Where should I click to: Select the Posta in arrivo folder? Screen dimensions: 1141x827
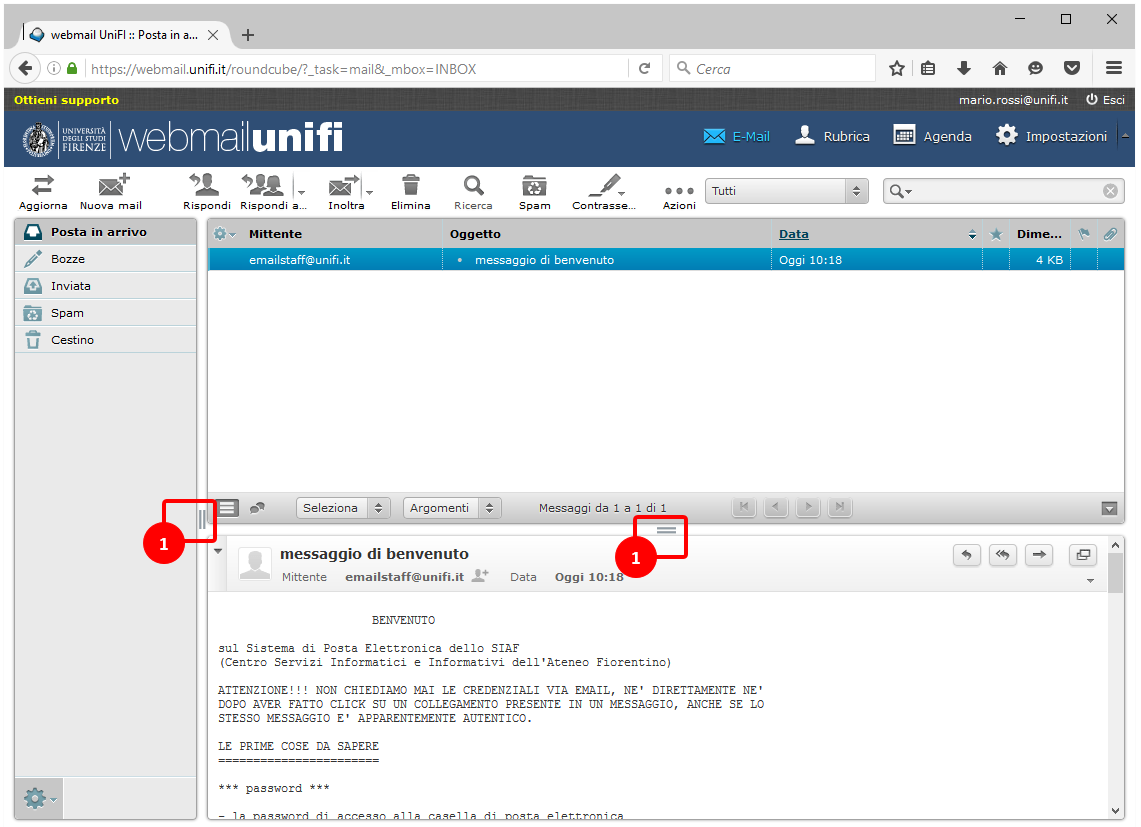coord(106,232)
